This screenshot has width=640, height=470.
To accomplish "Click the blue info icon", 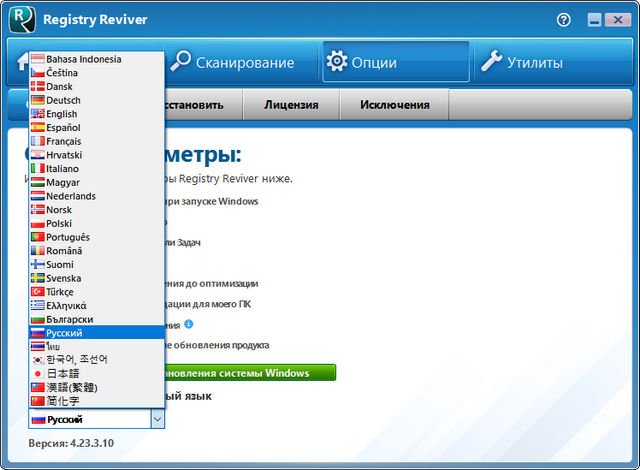I will pos(188,324).
